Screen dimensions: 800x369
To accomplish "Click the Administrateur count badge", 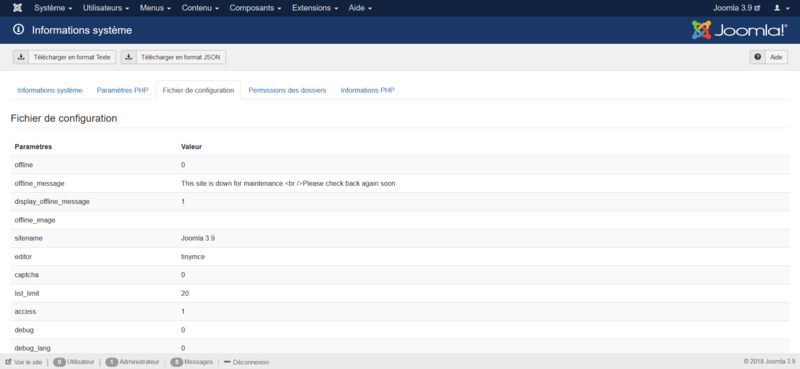I will tap(111, 362).
